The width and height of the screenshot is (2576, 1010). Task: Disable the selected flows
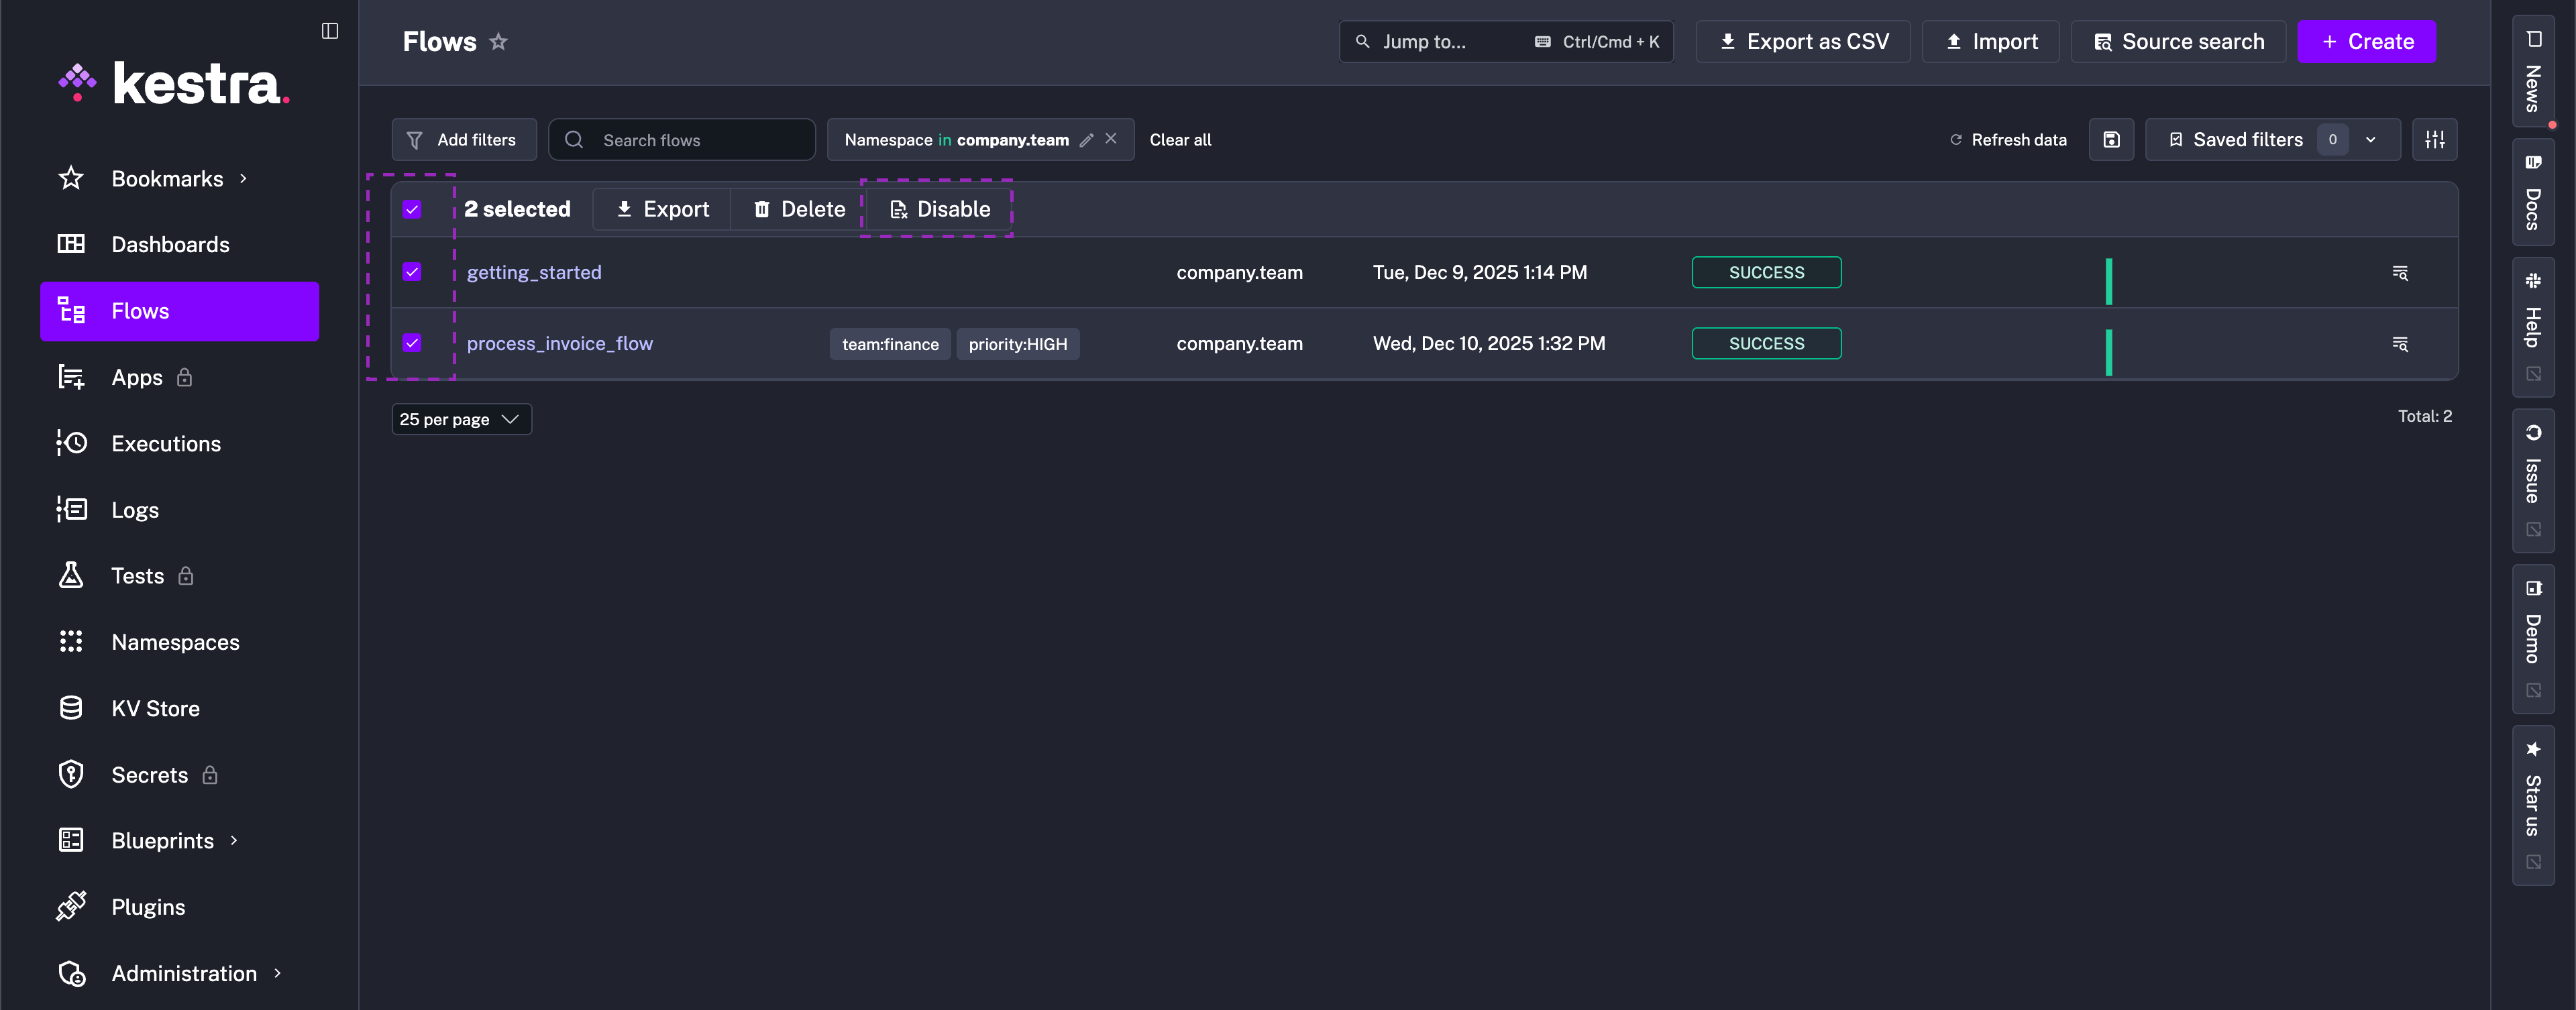939,209
